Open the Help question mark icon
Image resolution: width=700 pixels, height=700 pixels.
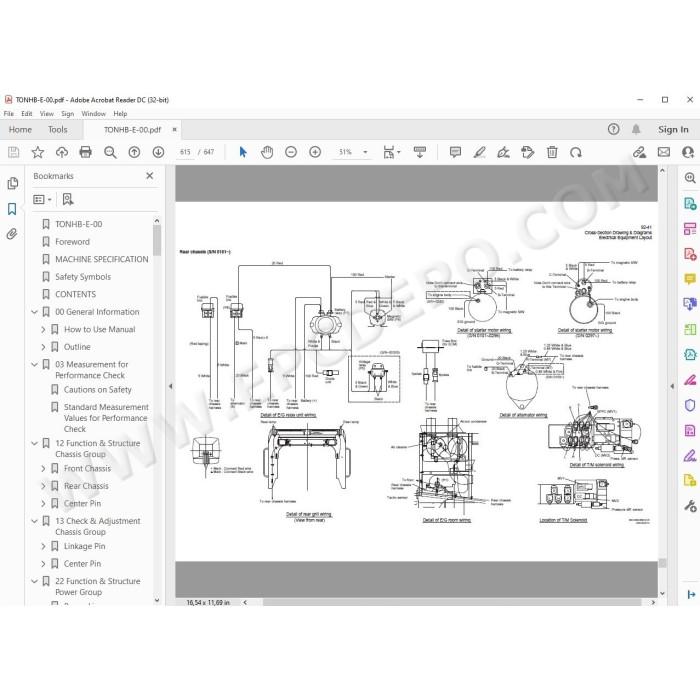[x=613, y=129]
